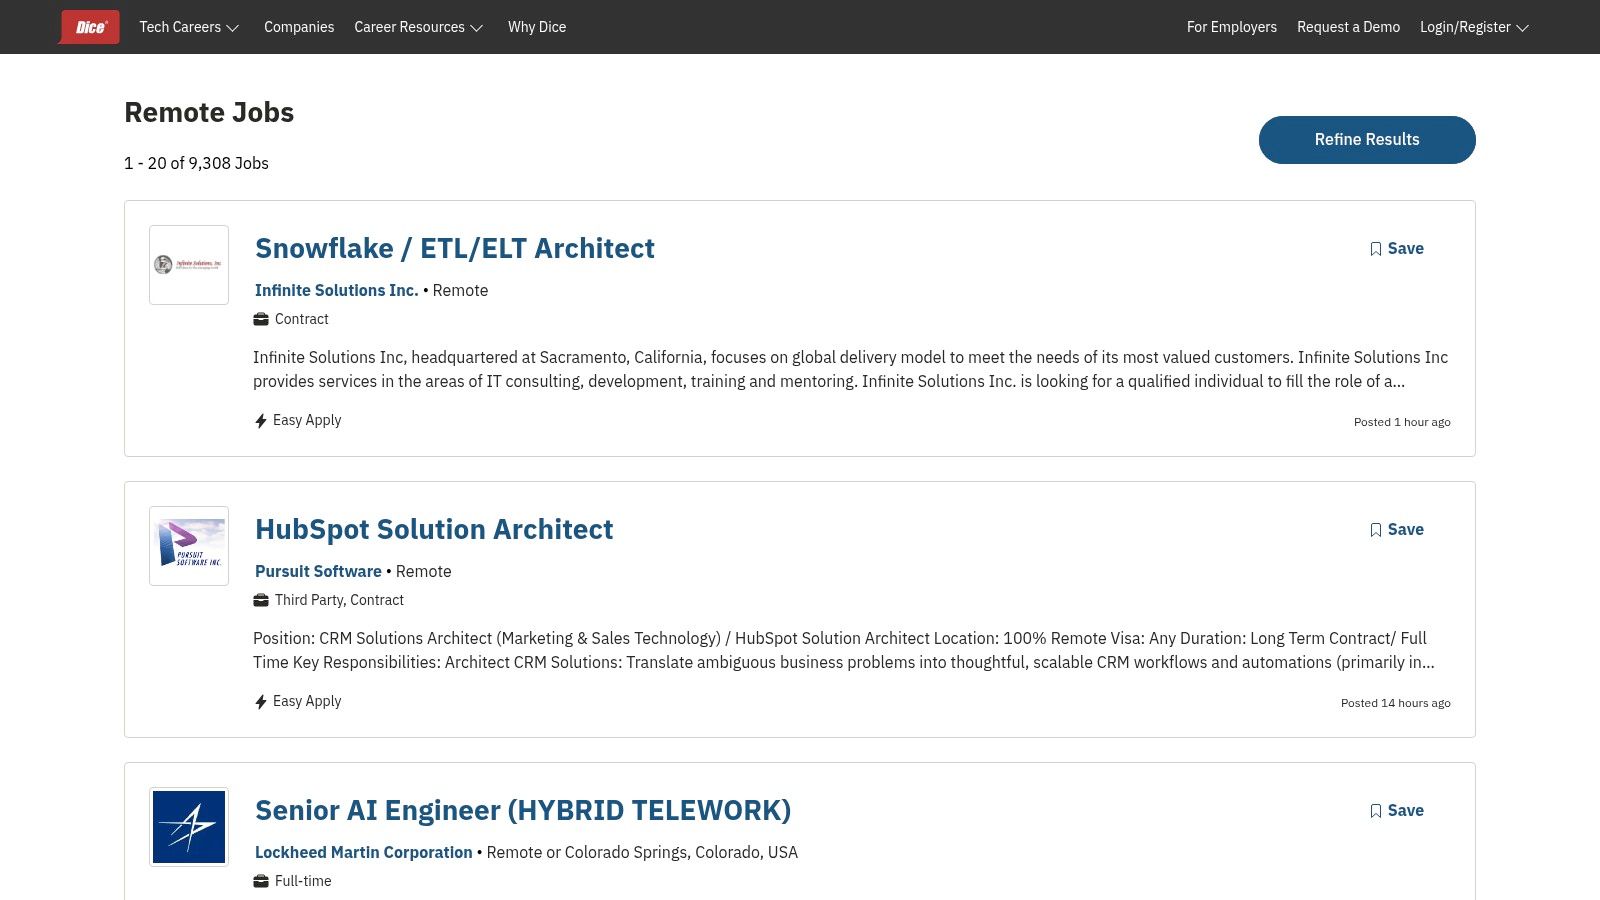Click Easy Apply lightning icon for HubSpot job
Screen dimensions: 1600x900
pyautogui.click(x=261, y=702)
